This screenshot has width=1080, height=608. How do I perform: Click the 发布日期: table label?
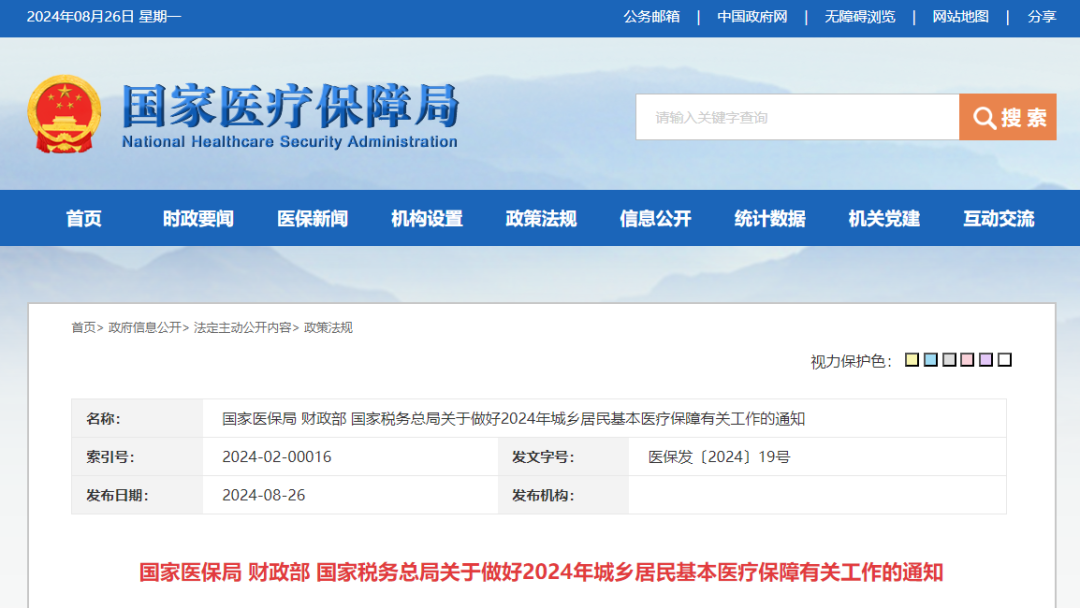pyautogui.click(x=117, y=495)
